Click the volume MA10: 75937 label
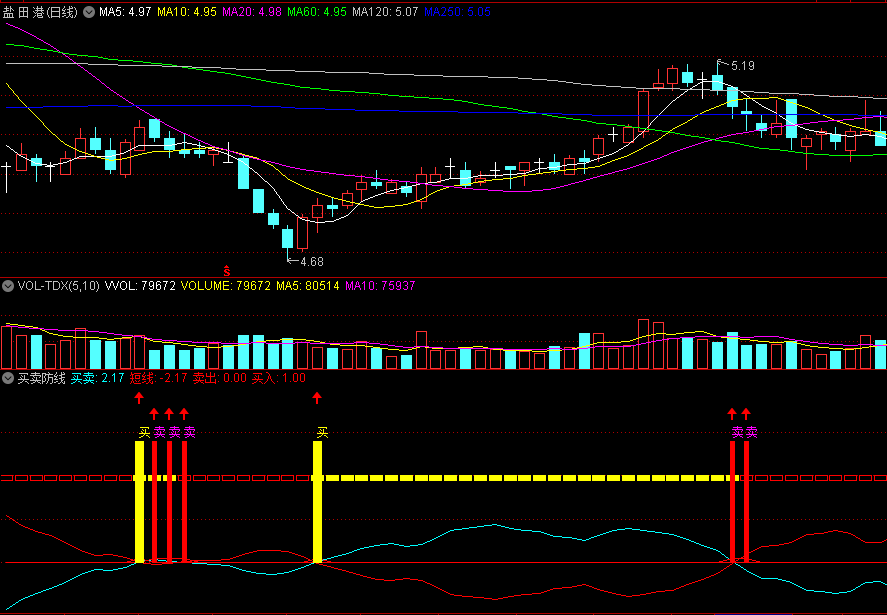 point(380,286)
